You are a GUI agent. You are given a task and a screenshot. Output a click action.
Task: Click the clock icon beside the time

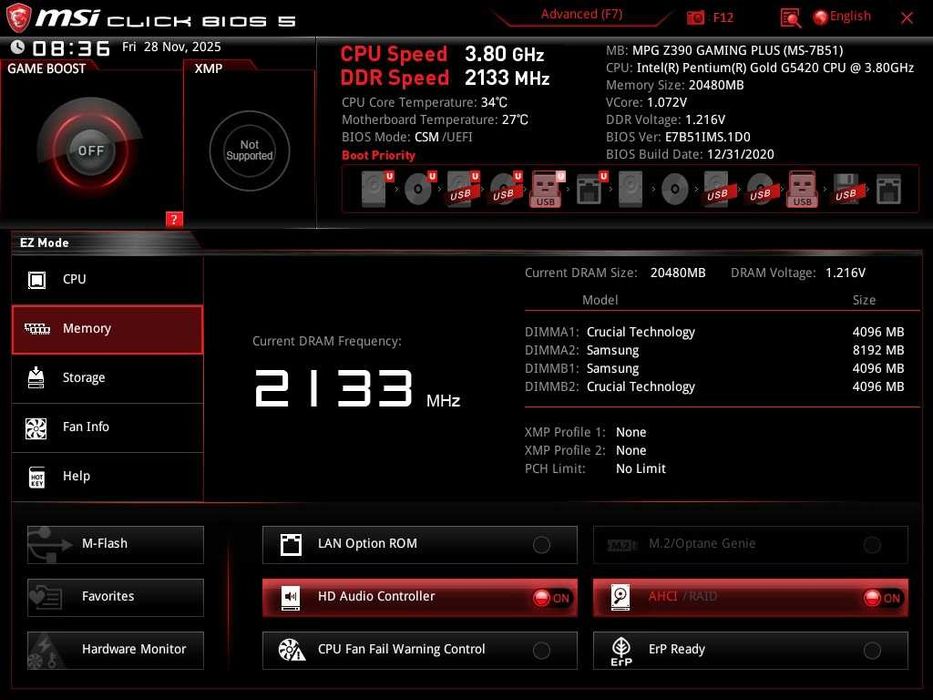(17, 47)
